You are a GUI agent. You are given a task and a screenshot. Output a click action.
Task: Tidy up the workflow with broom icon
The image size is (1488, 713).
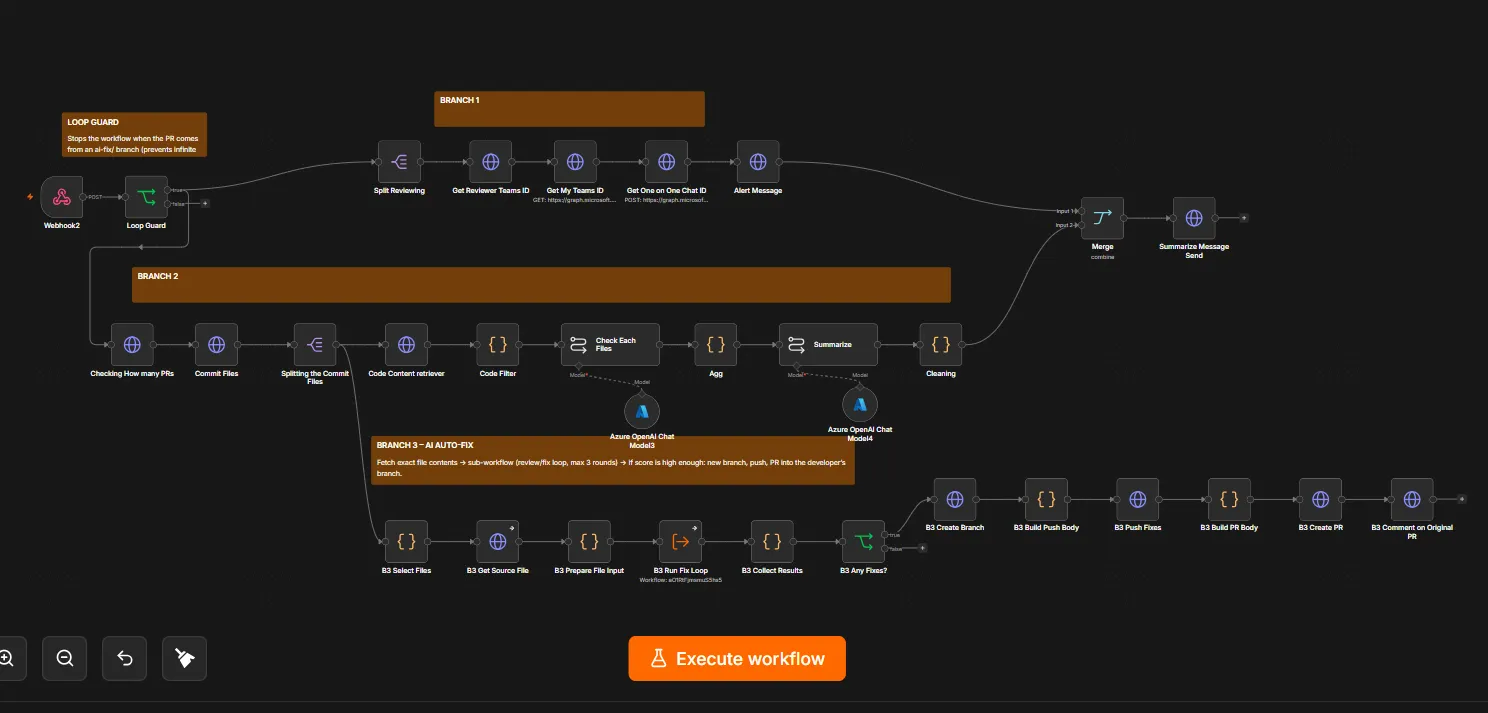tap(184, 658)
